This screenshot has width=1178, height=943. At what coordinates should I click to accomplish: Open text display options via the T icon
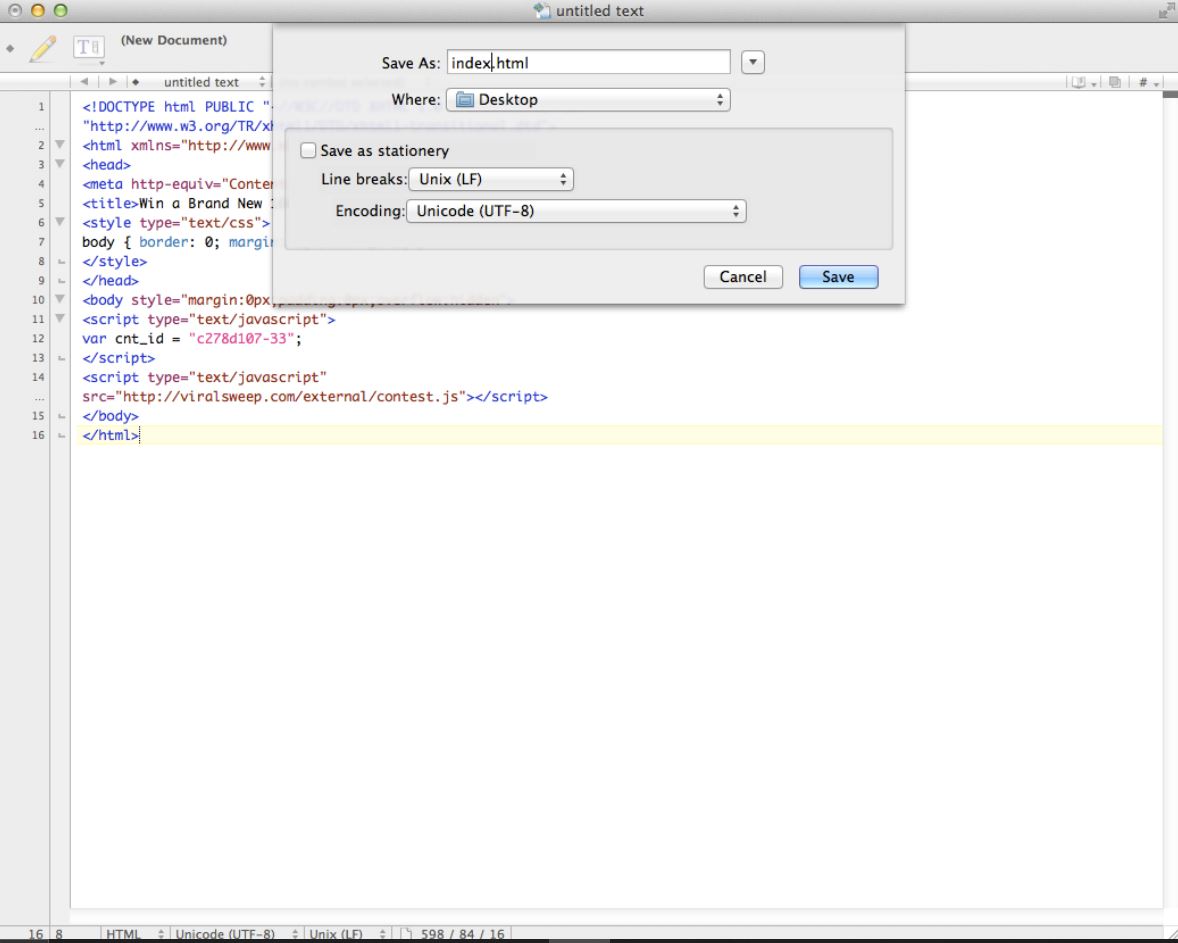pyautogui.click(x=86, y=47)
